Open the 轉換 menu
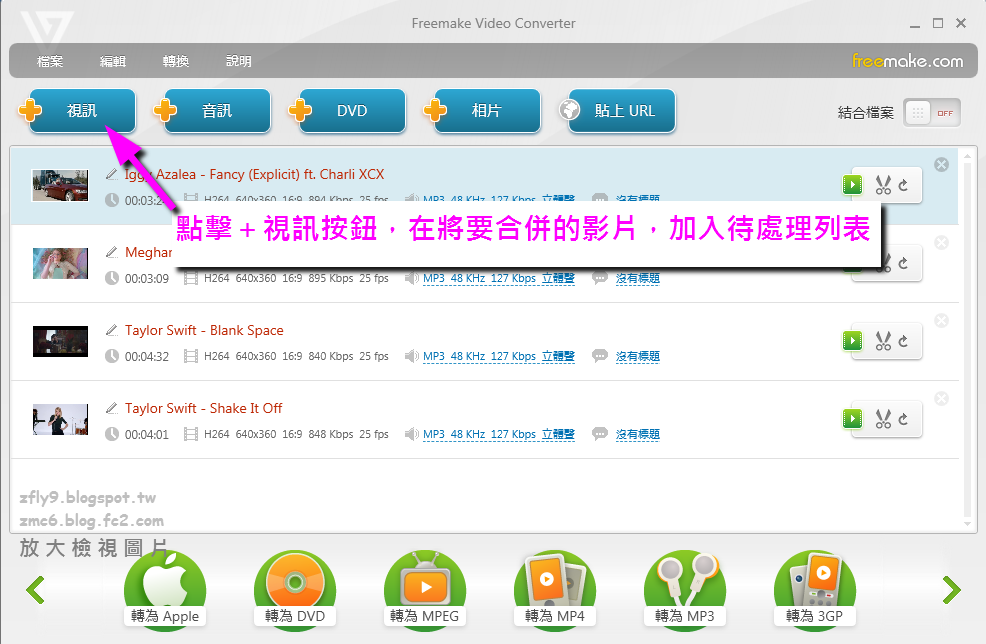This screenshot has height=644, width=986. click(x=175, y=61)
